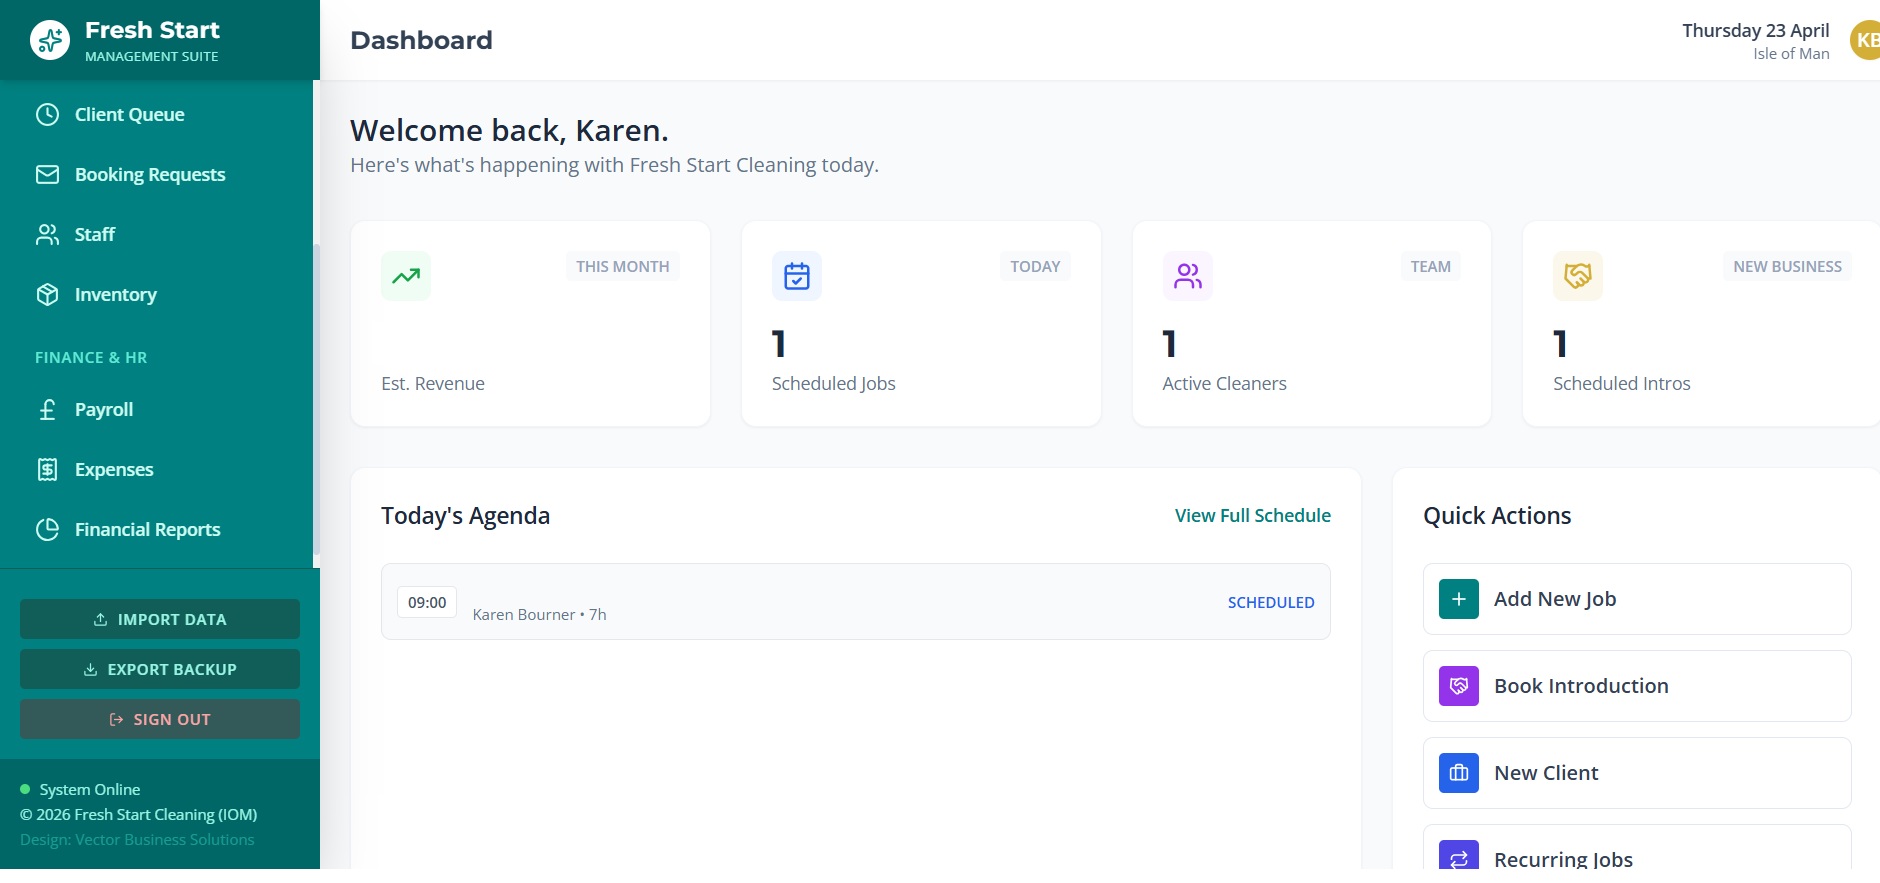Click the Design: Vector Business Solutions credit
This screenshot has width=1880, height=883.
tap(137, 839)
